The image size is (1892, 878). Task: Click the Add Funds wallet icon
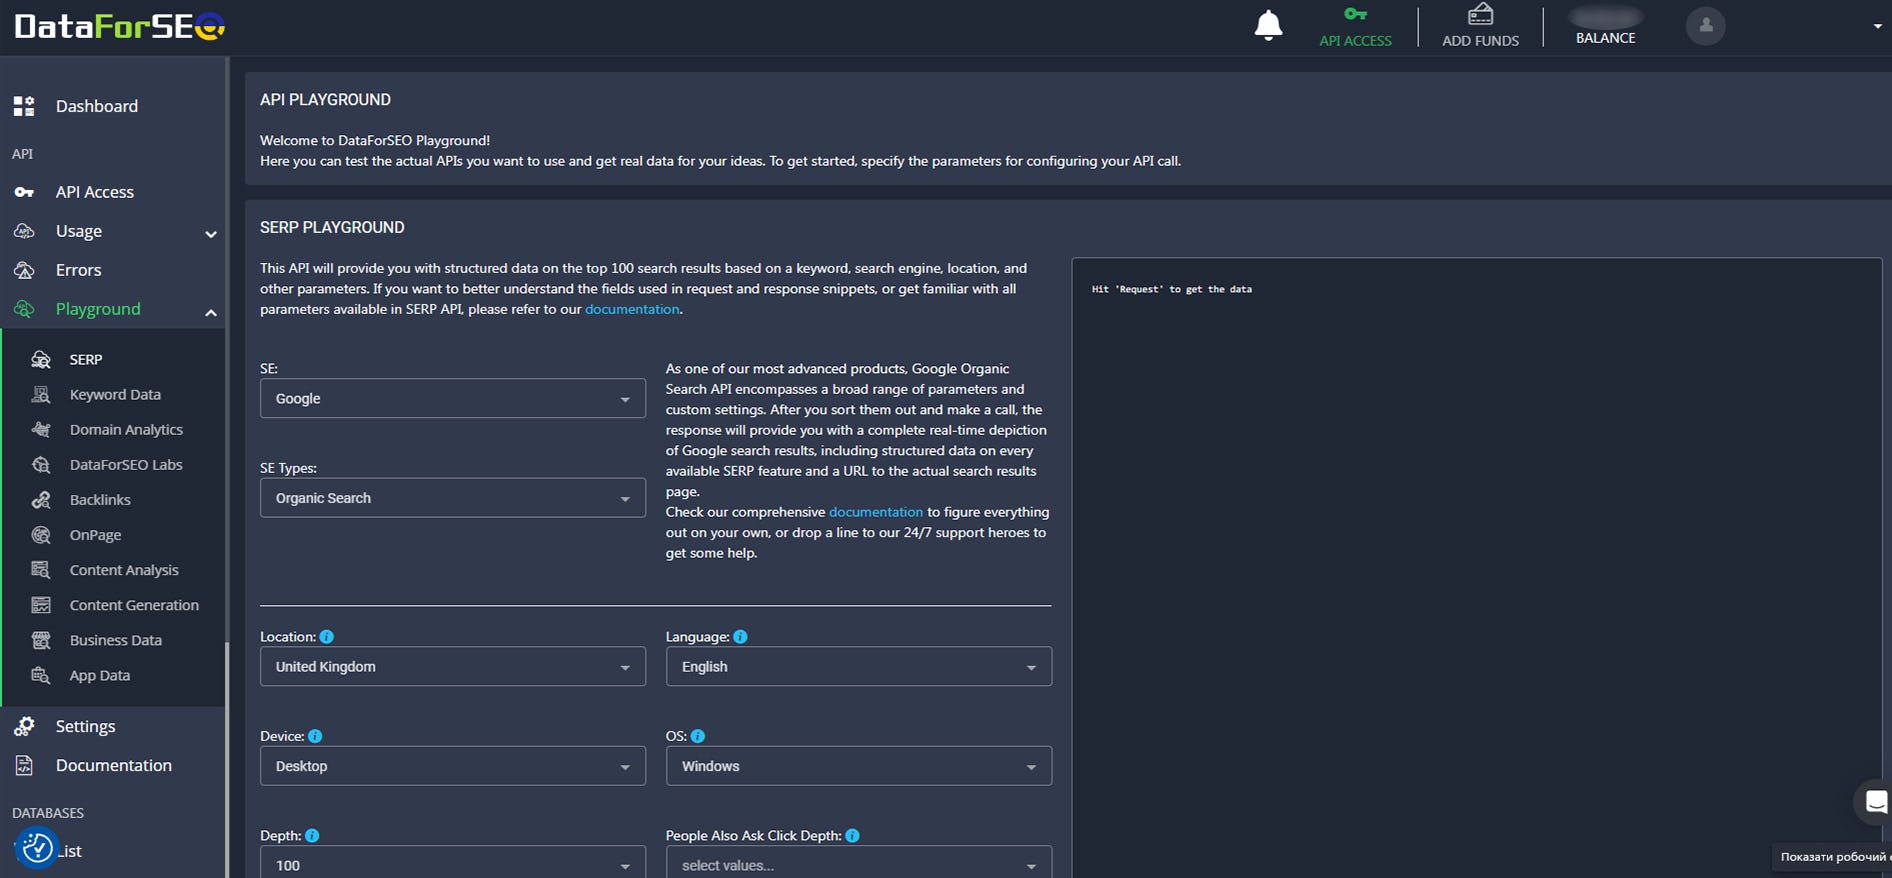[x=1480, y=14]
